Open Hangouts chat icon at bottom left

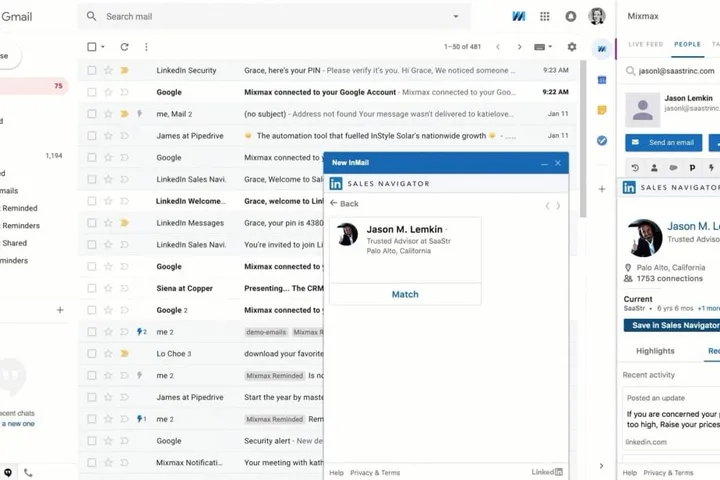8,472
